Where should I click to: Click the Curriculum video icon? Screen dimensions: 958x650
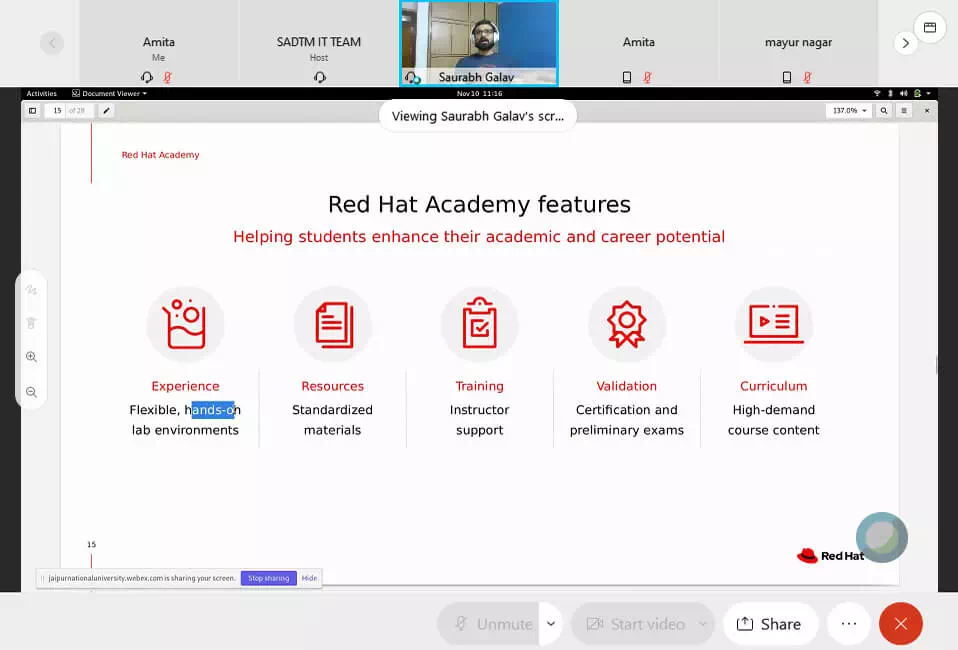pos(774,324)
